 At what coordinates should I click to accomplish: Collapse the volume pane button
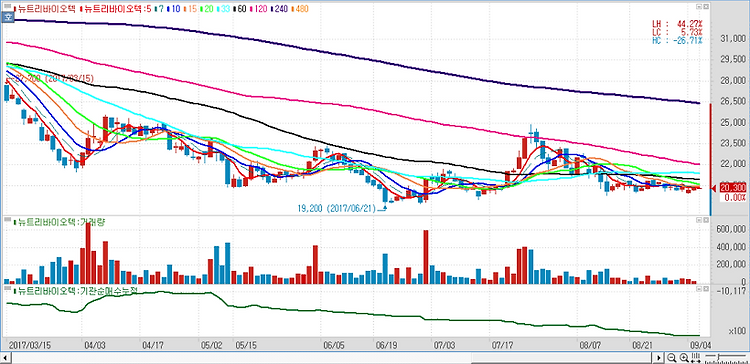point(699,220)
